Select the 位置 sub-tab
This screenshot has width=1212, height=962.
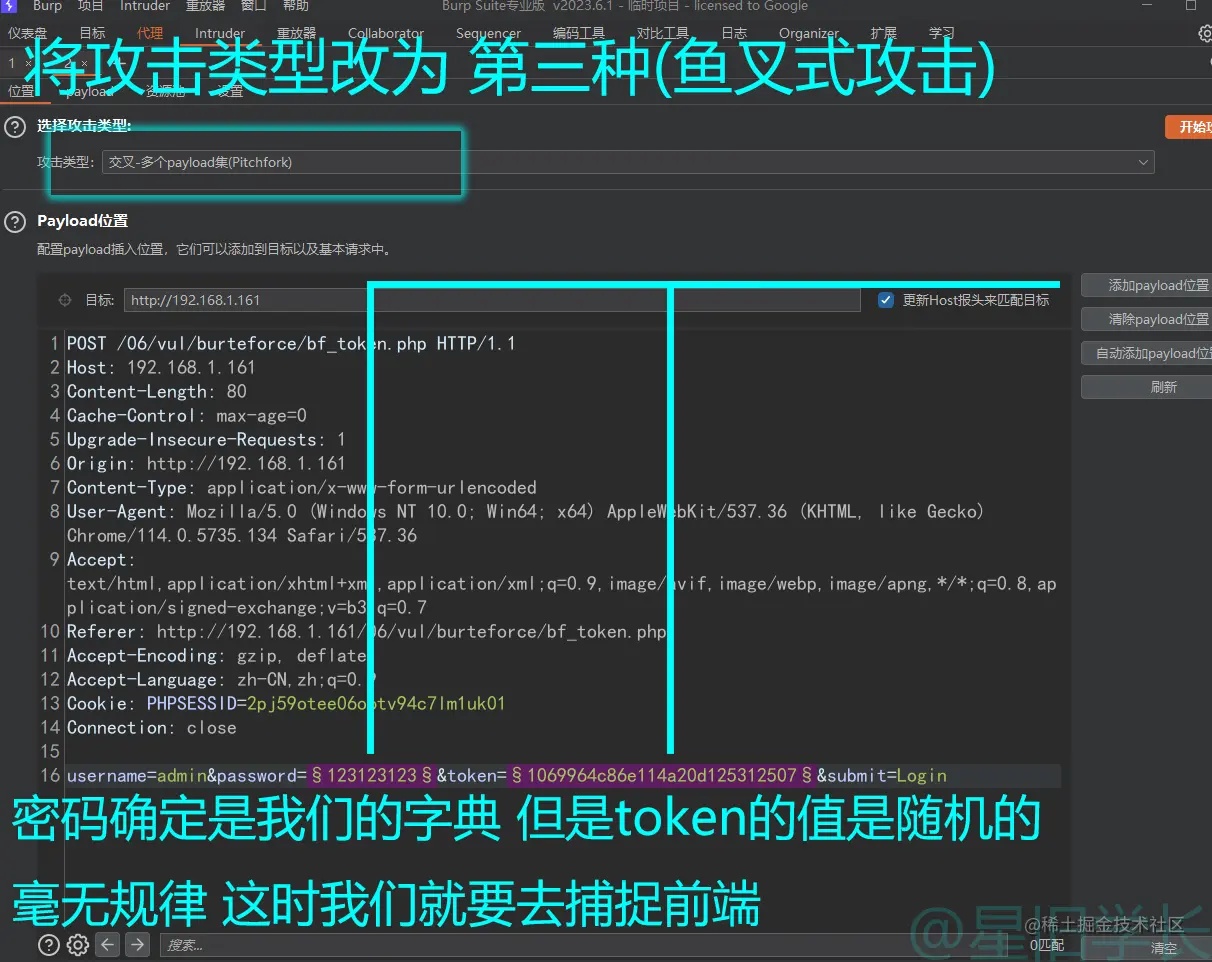(x=21, y=91)
